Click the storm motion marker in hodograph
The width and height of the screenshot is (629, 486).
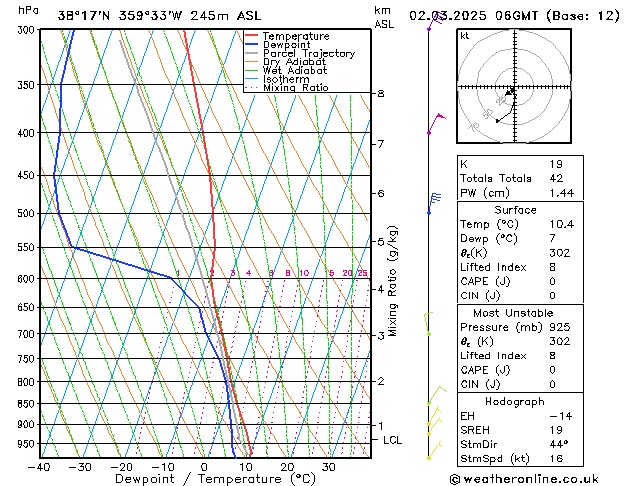click(x=510, y=93)
